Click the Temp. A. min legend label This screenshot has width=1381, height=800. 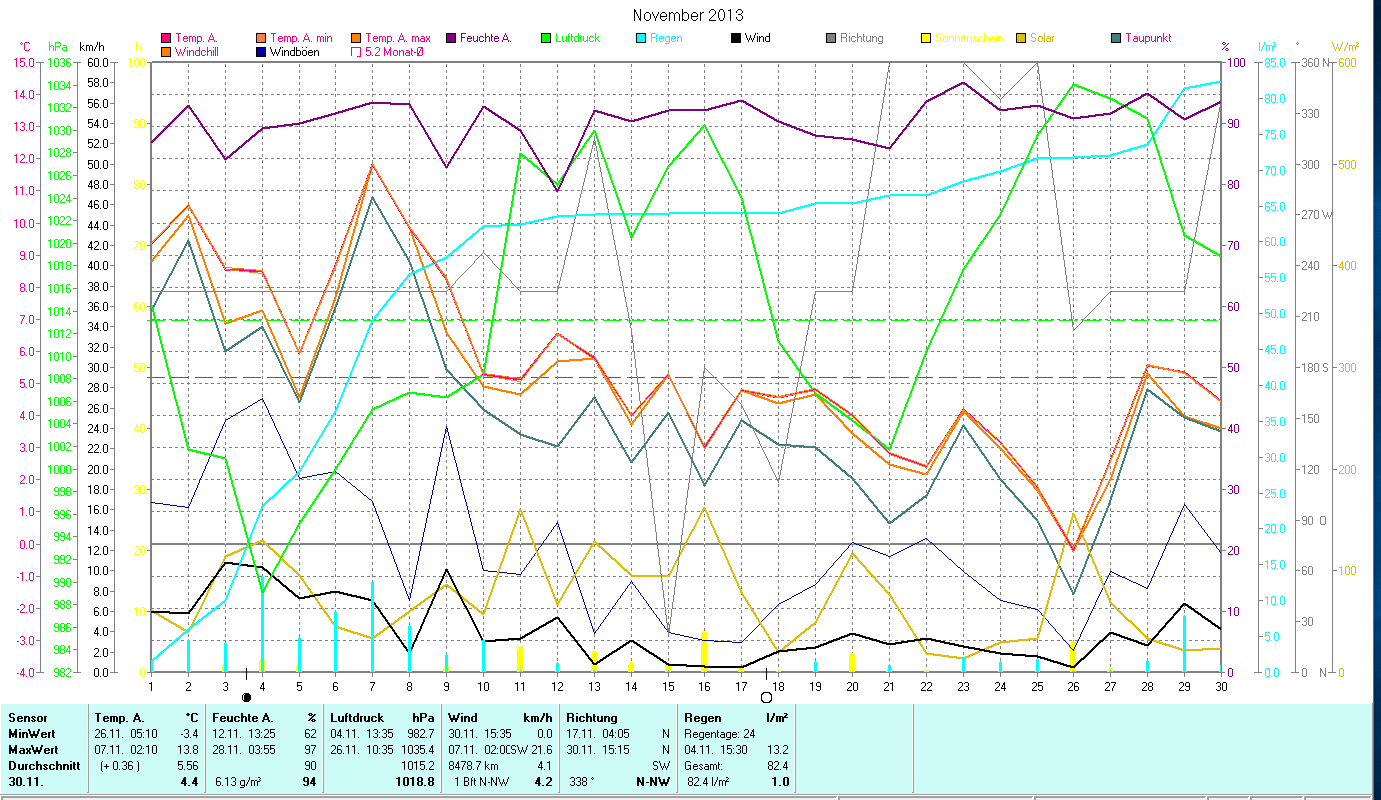point(299,38)
